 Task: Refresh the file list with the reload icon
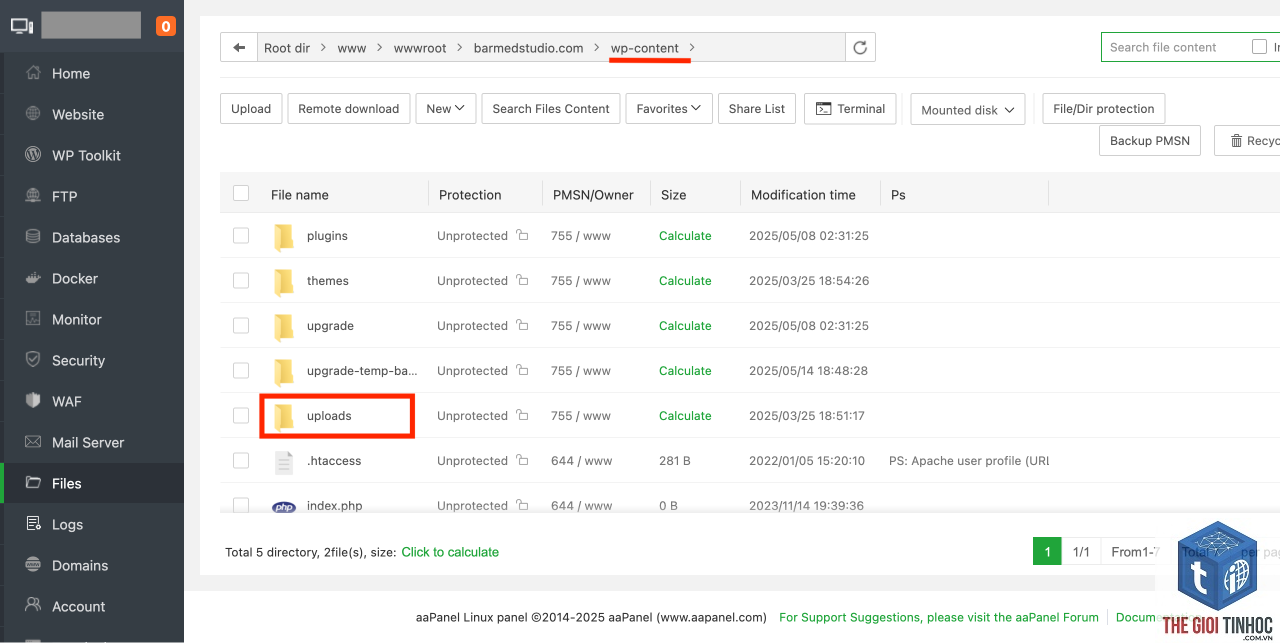click(860, 47)
